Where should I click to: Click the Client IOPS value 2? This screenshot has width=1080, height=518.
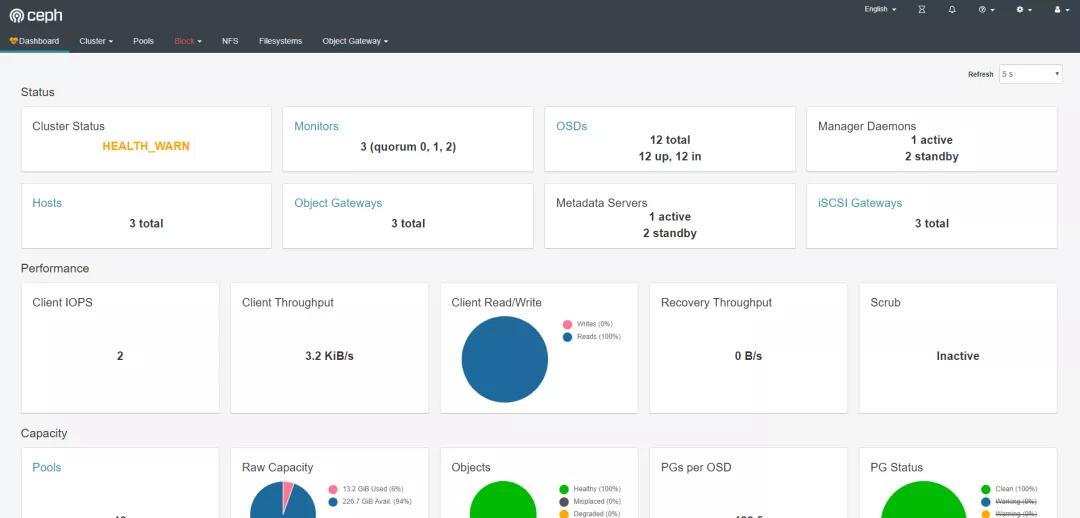pos(120,356)
